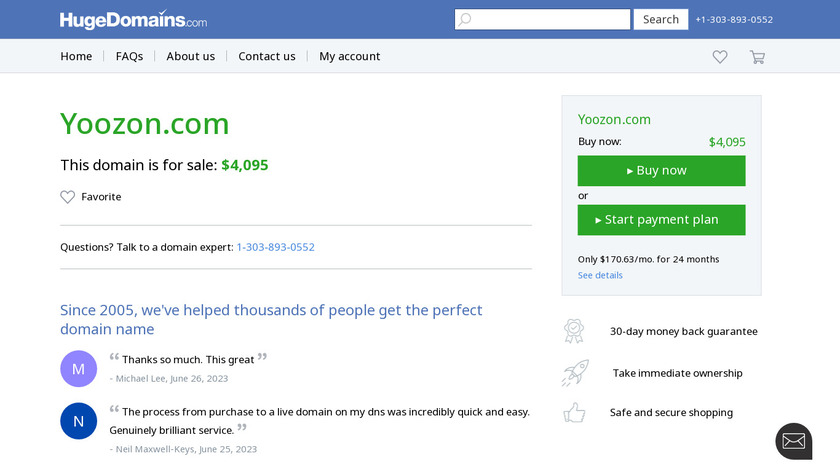
Task: Open My account
Action: click(x=350, y=57)
